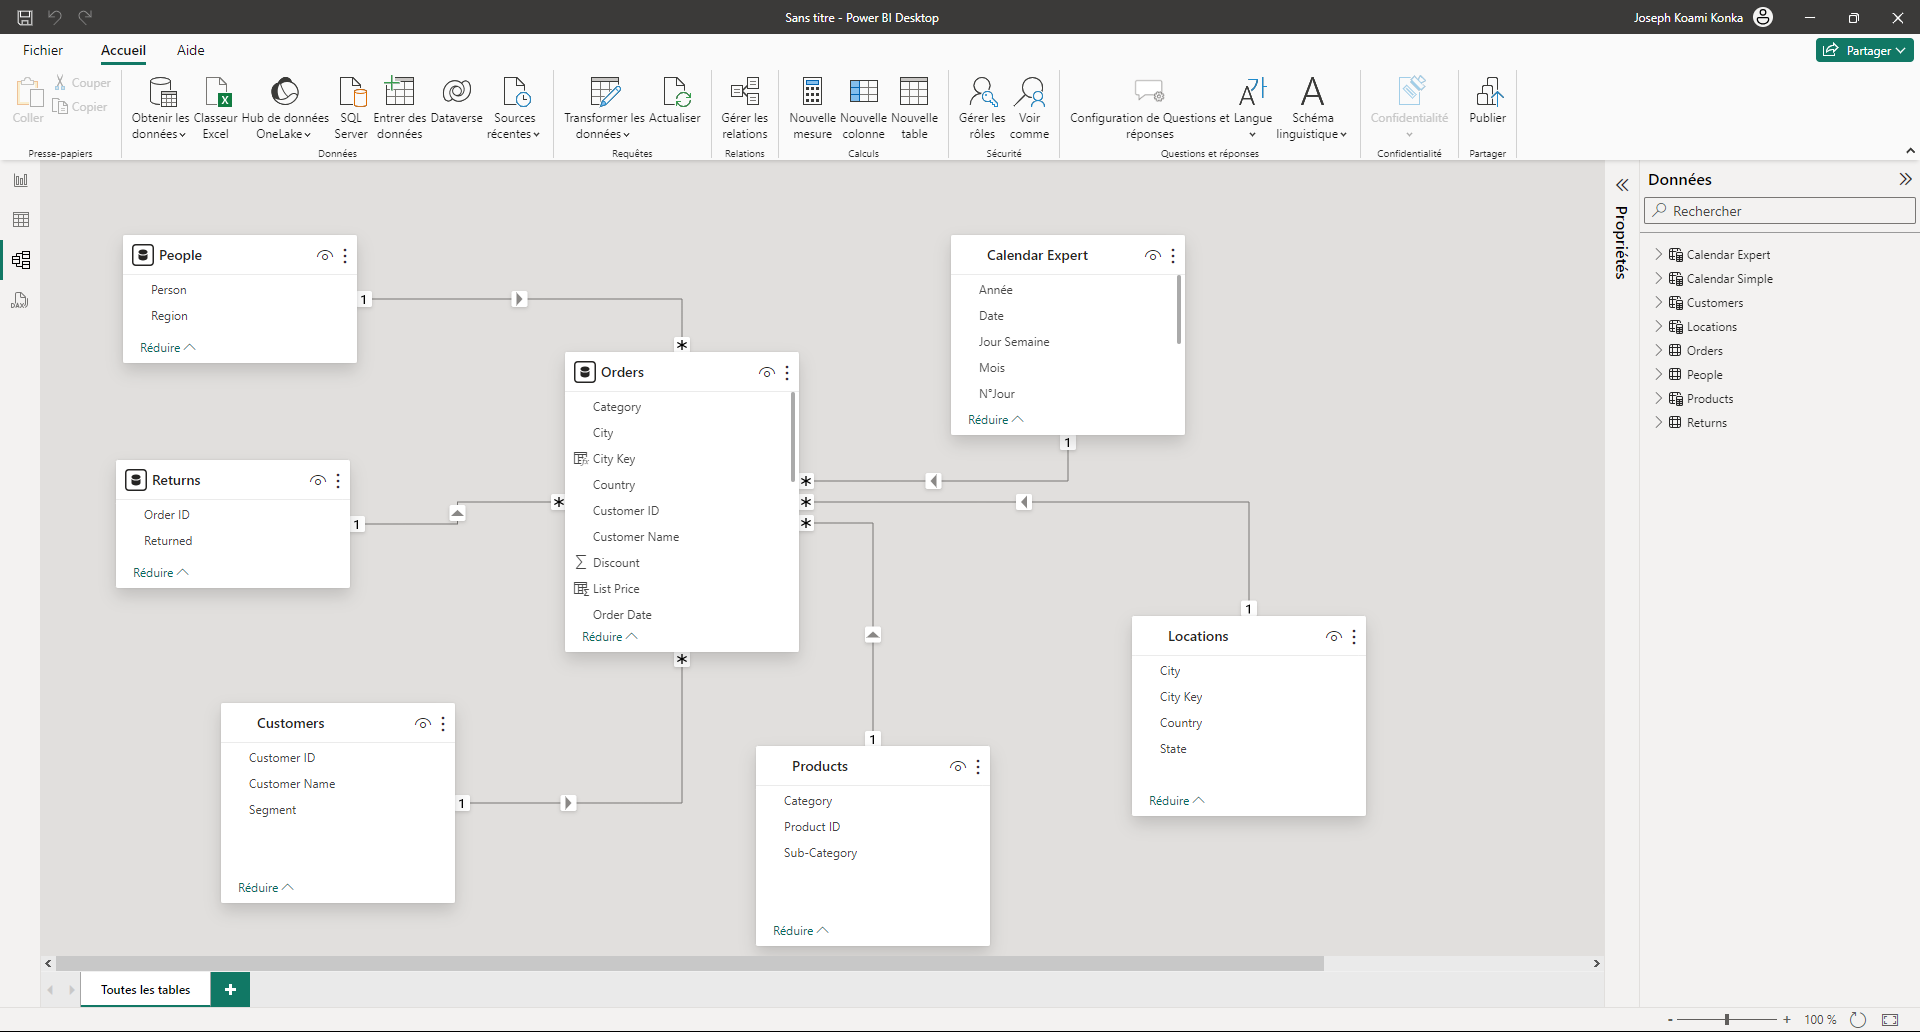
Task: Switch to Report view in sidebar
Action: coord(21,180)
